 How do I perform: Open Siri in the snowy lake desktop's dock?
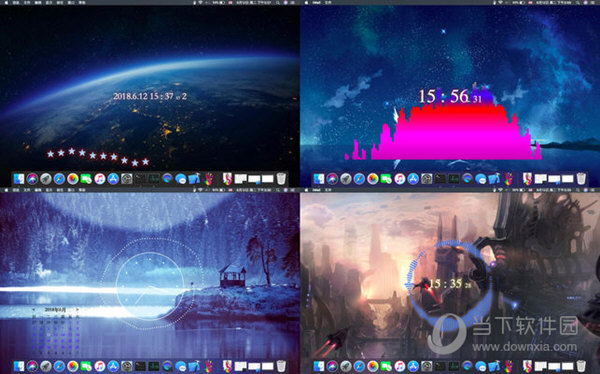pyautogui.click(x=32, y=366)
